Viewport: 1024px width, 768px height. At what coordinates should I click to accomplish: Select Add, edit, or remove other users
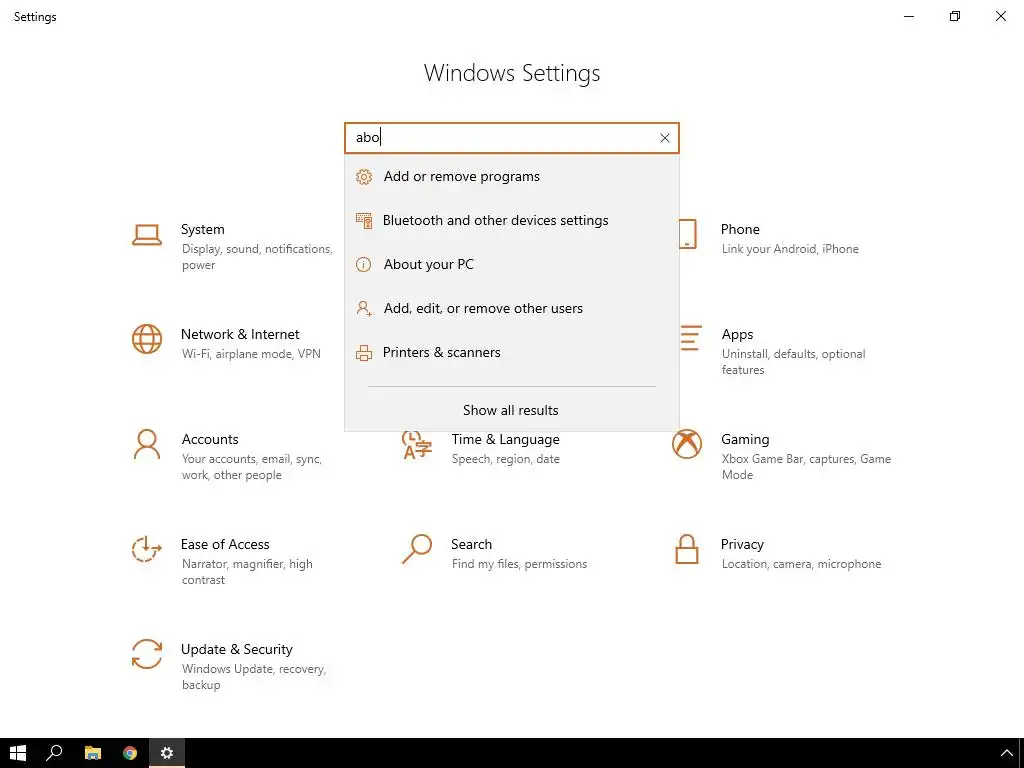tap(512, 308)
